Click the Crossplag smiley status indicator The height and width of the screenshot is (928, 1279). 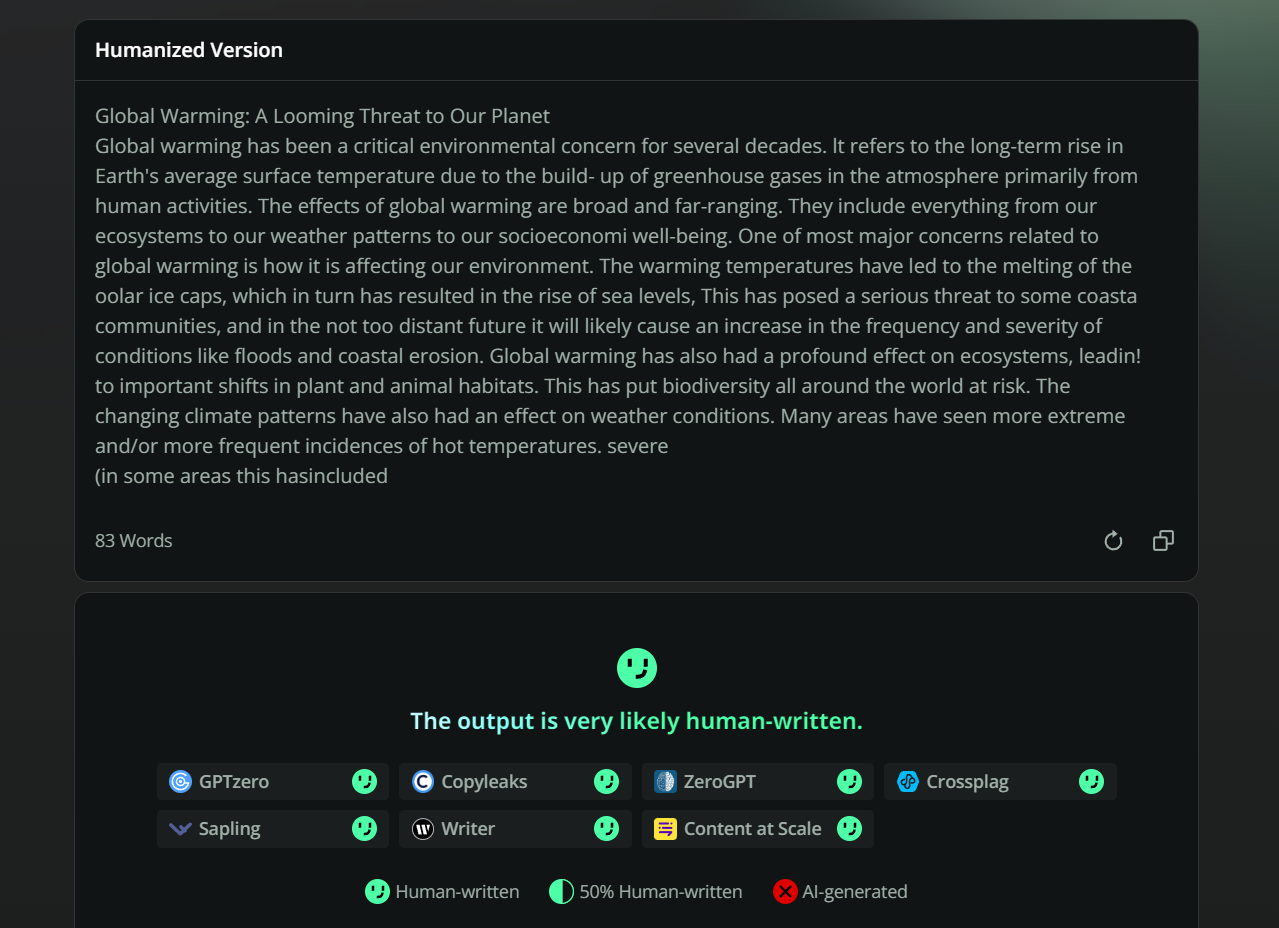[x=1092, y=782]
